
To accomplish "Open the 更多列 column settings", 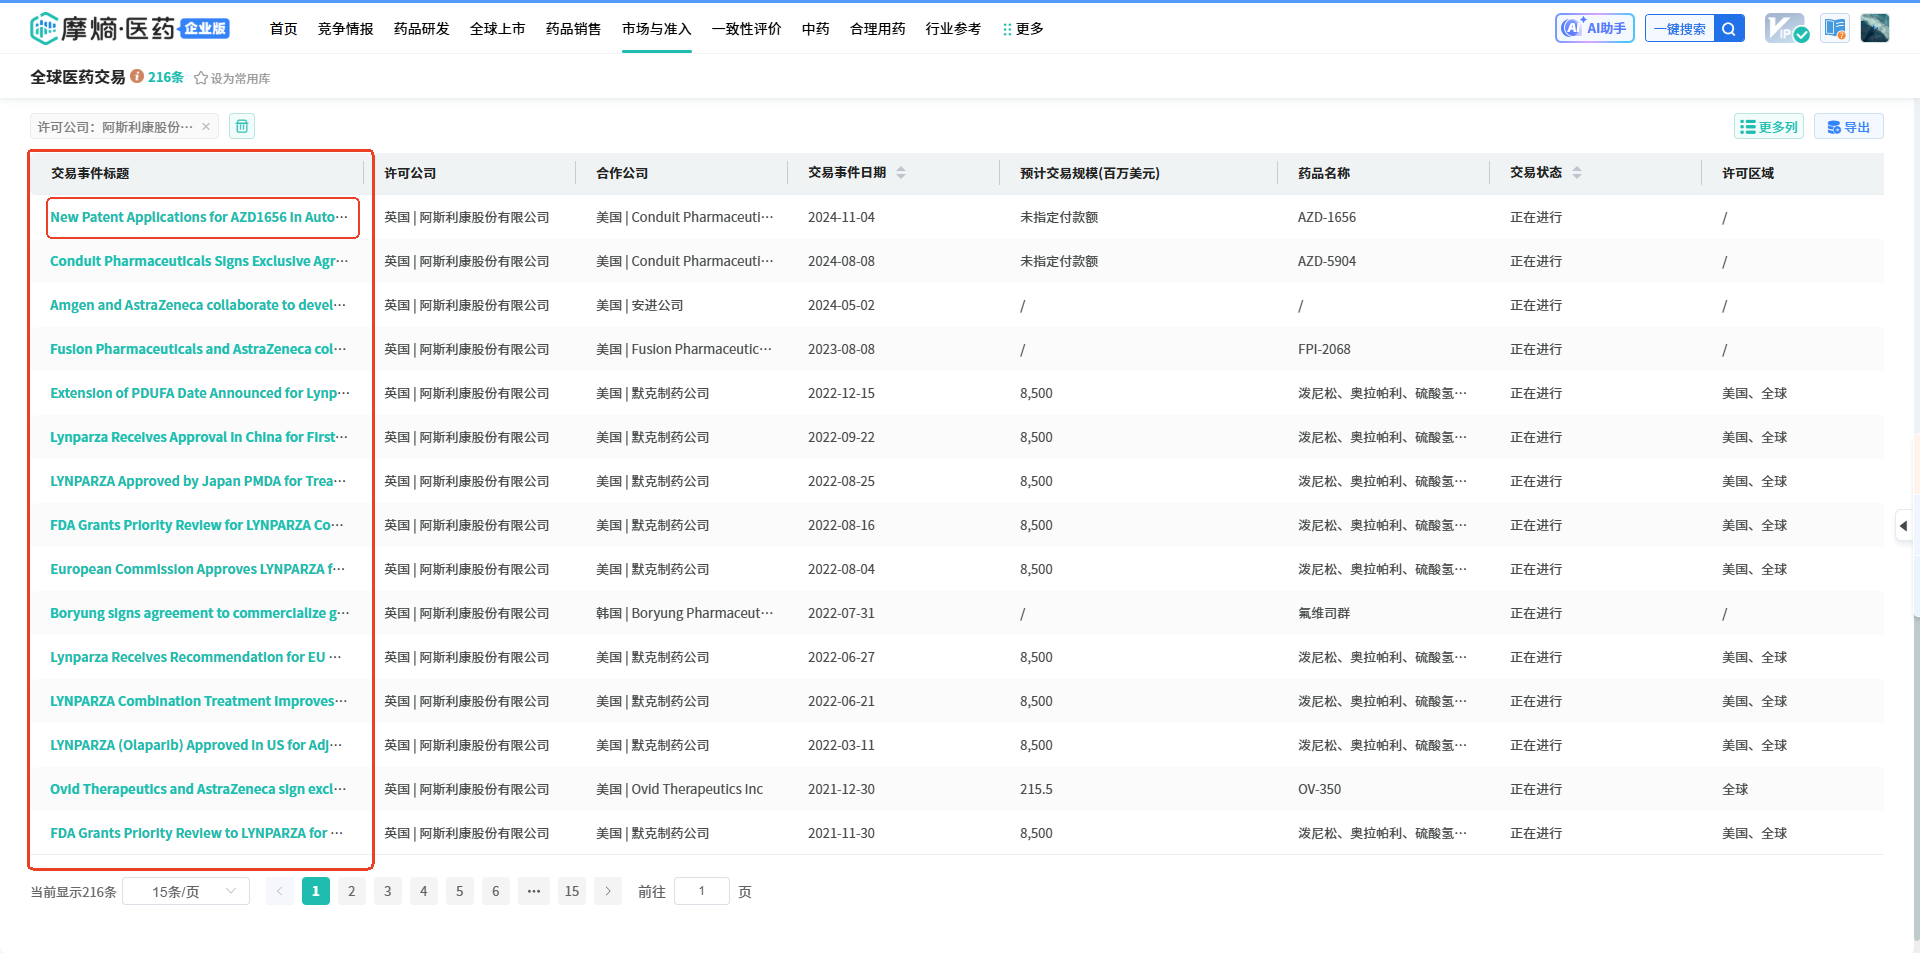I will point(1768,127).
